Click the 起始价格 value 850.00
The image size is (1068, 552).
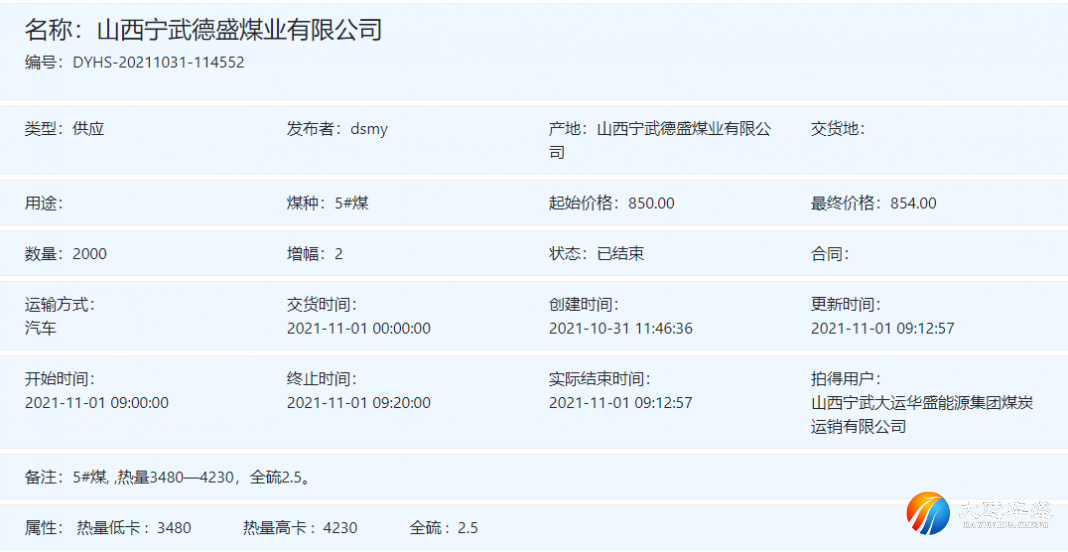(651, 203)
